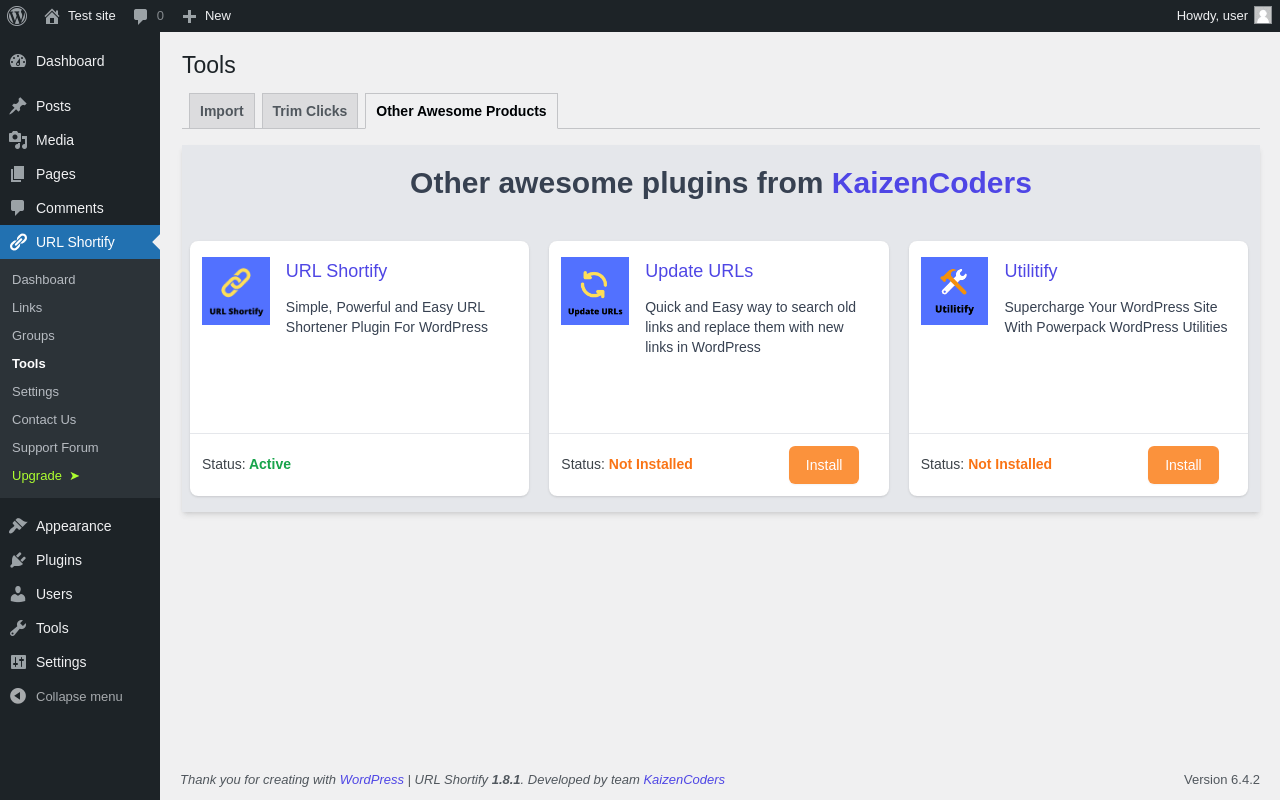Click the Update URLs plugin icon

coord(595,291)
